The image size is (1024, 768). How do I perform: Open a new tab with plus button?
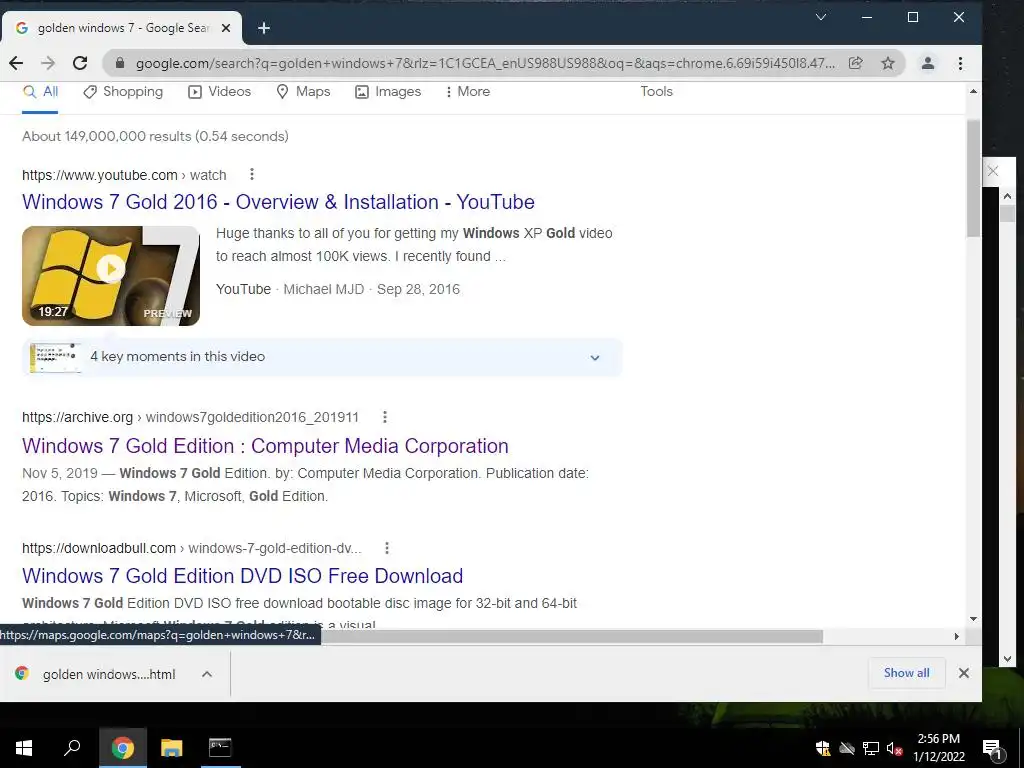264,28
